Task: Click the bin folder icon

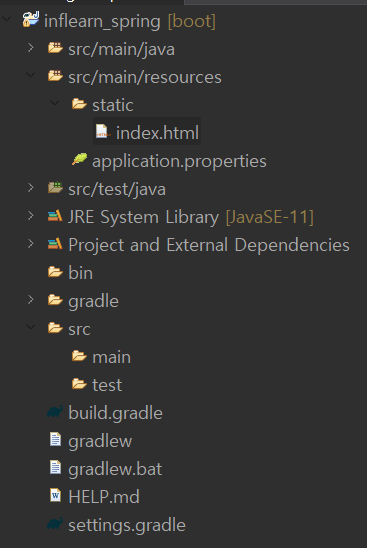Action: [55, 272]
